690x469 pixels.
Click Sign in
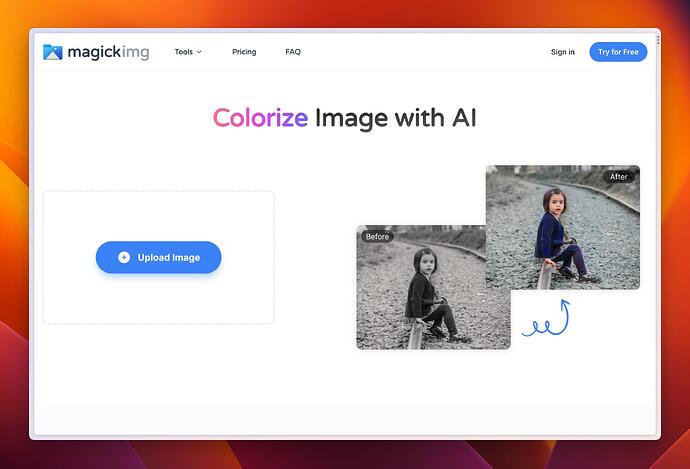click(x=563, y=52)
